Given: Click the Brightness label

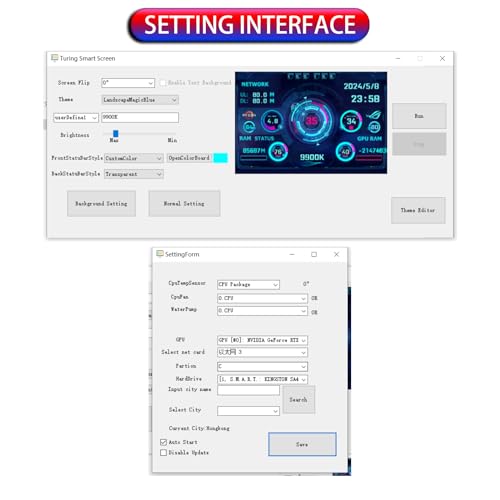Looking at the screenshot, I should pyautogui.click(x=75, y=135).
